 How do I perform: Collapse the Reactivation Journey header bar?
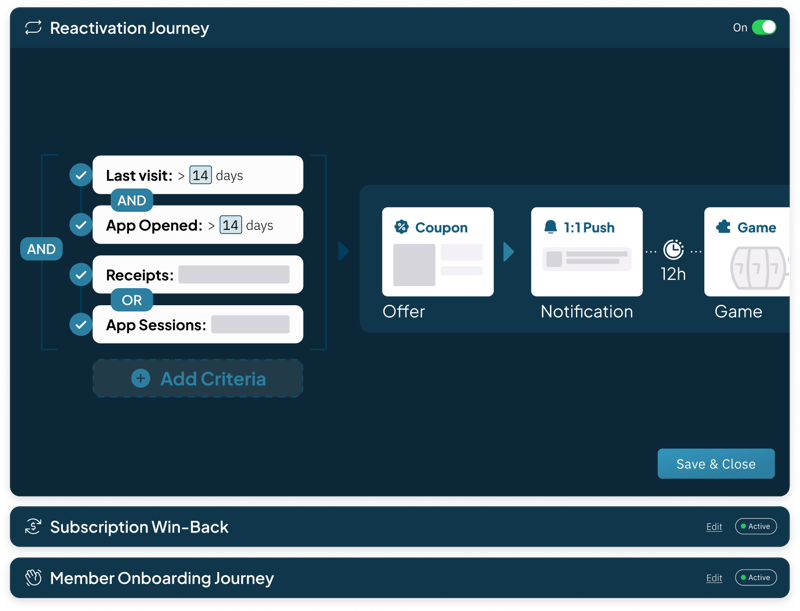tap(400, 28)
